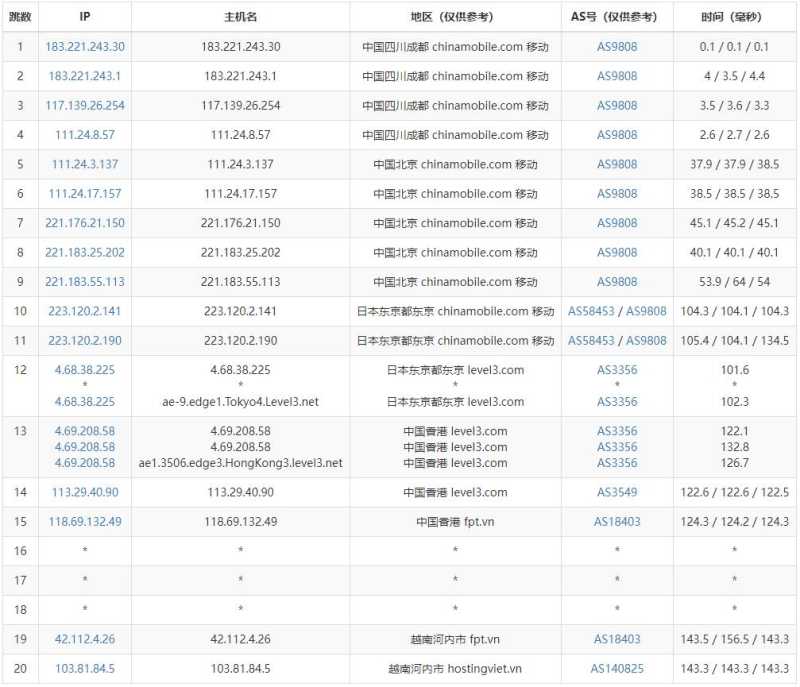800x687 pixels.
Task: Select hostname ae1.3506.edge3.HongKong3.level3.net
Action: click(240, 463)
